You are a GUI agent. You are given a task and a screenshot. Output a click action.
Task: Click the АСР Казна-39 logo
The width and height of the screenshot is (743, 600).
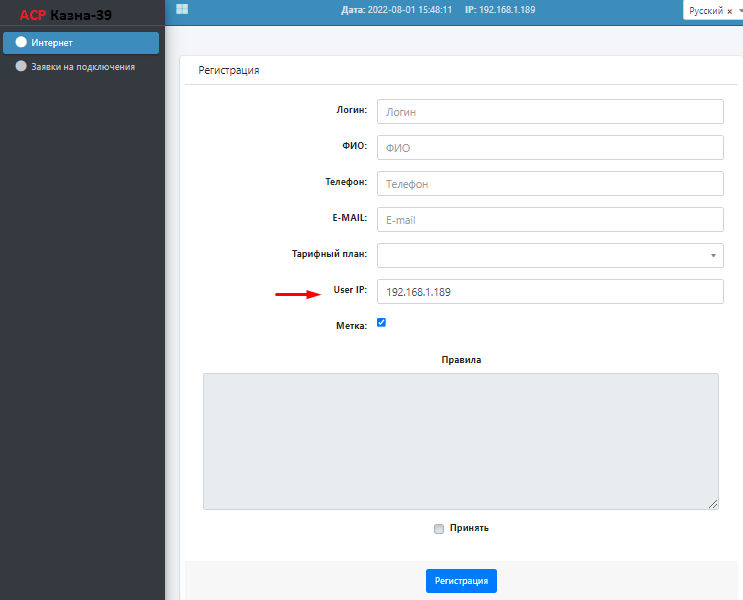pyautogui.click(x=66, y=14)
